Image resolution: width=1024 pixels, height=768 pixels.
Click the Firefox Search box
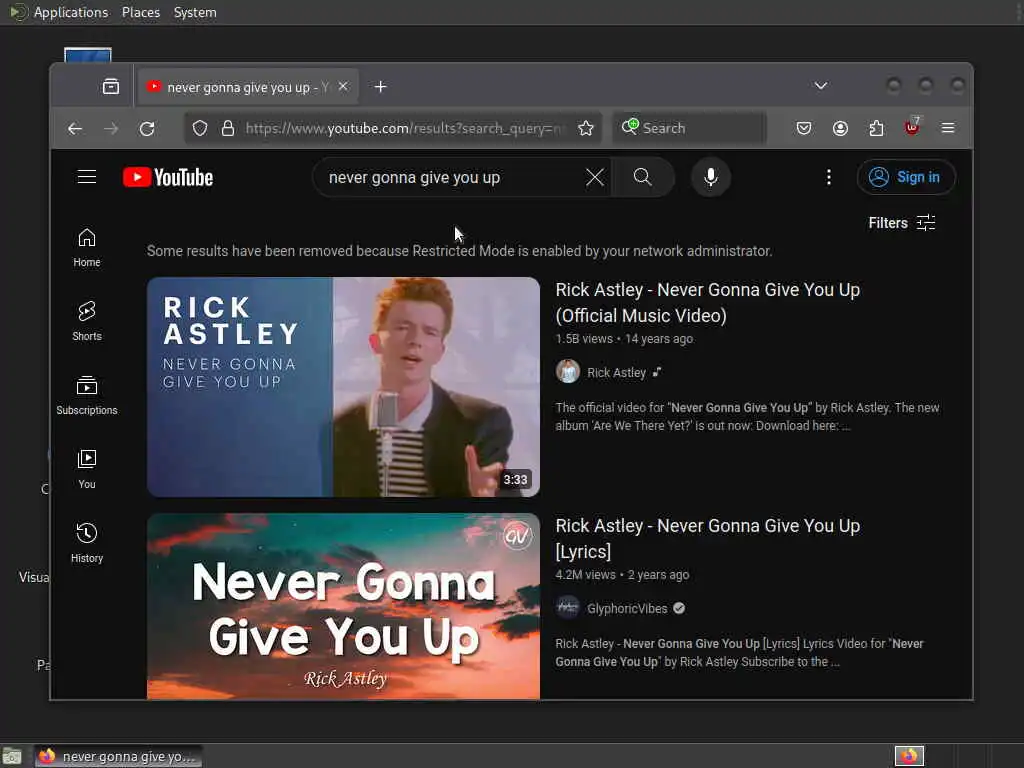689,128
